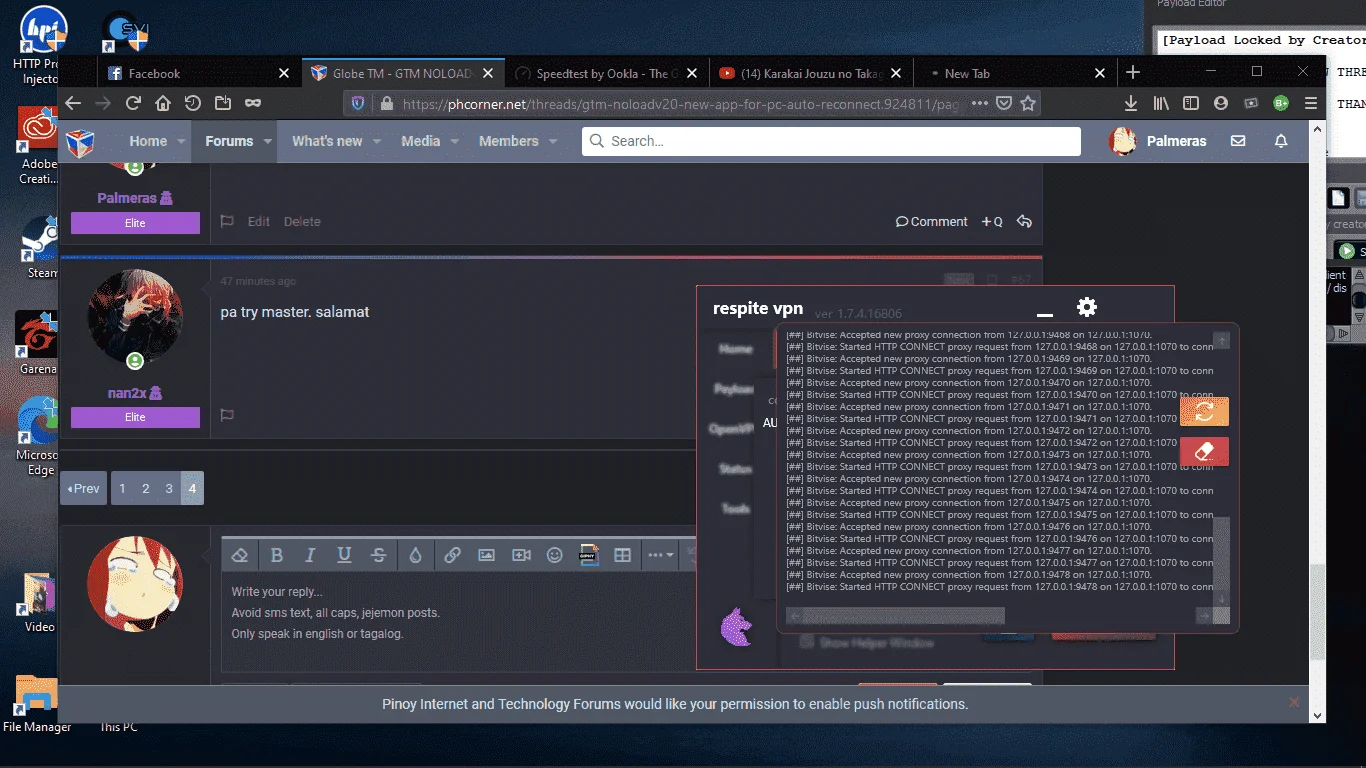Switch to the New Tab tab
The width and height of the screenshot is (1366, 768).
[1014, 73]
